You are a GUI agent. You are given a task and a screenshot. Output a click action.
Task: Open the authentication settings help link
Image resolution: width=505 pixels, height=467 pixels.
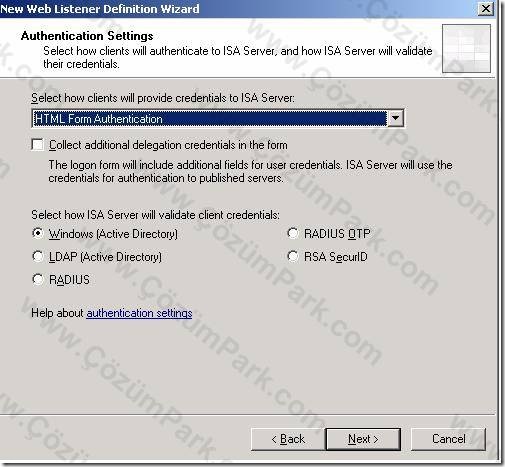pyautogui.click(x=139, y=313)
